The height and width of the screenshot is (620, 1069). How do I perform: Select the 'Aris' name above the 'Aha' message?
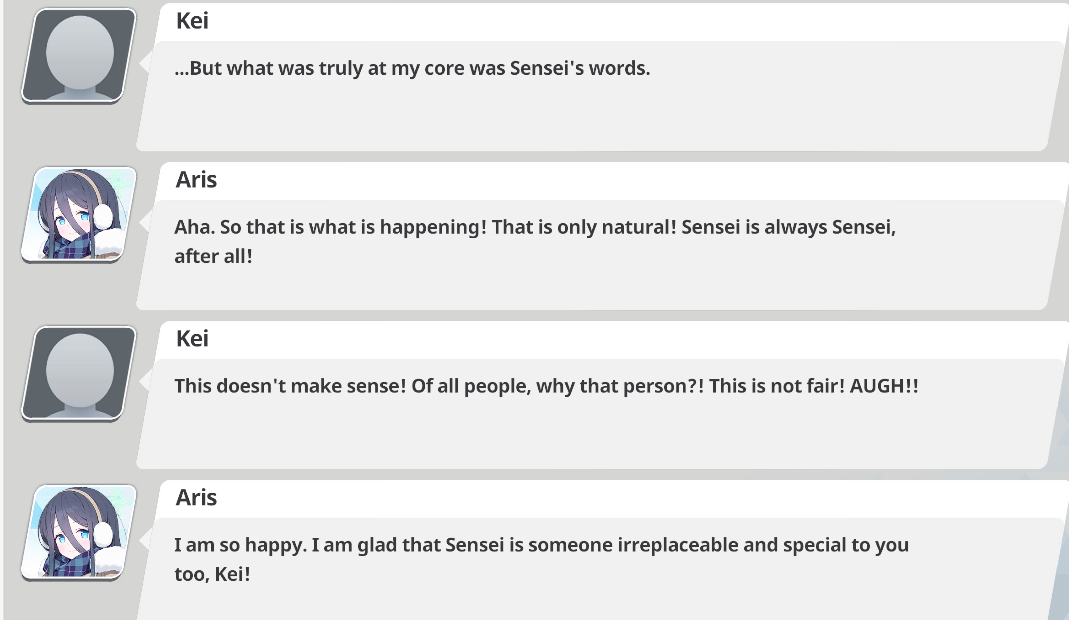tap(196, 179)
